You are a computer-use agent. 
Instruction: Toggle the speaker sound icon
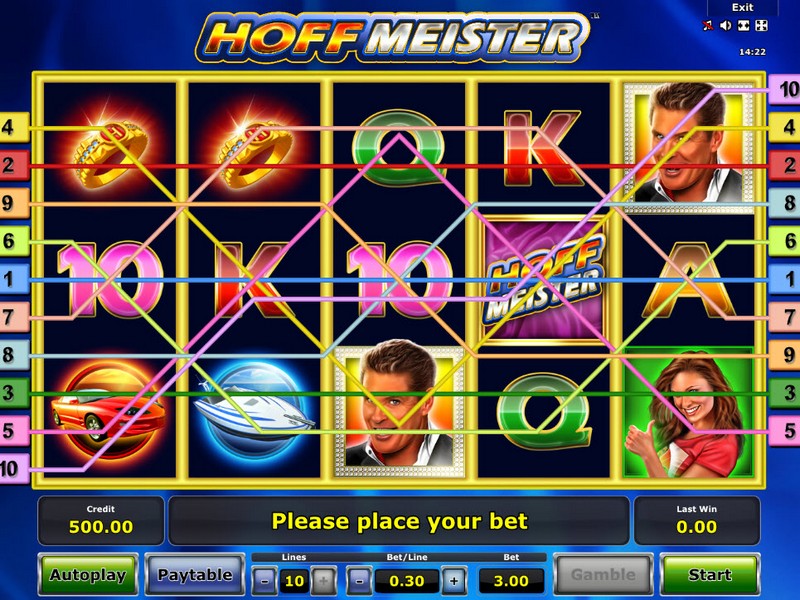tap(725, 25)
